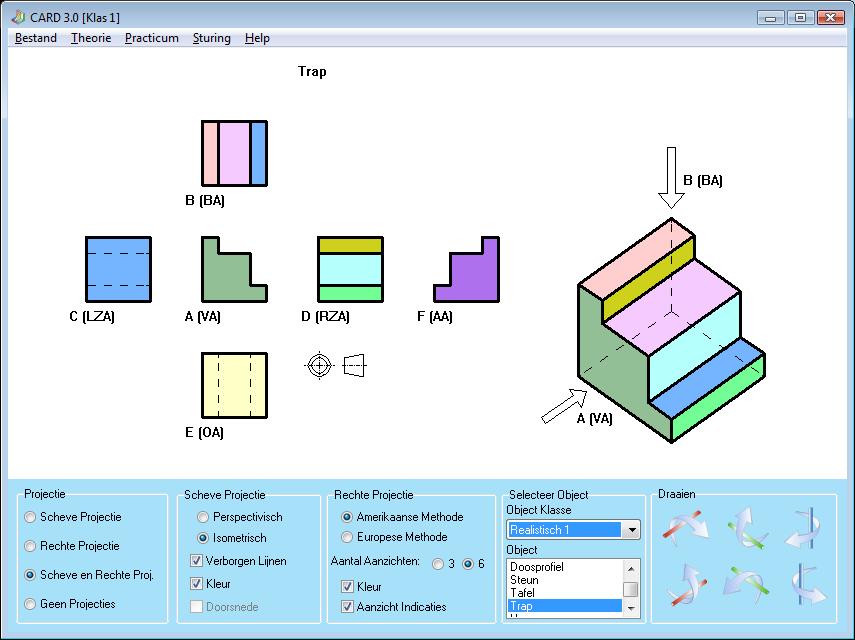855x640 pixels.
Task: Open the Practicum menu
Action: (151, 38)
